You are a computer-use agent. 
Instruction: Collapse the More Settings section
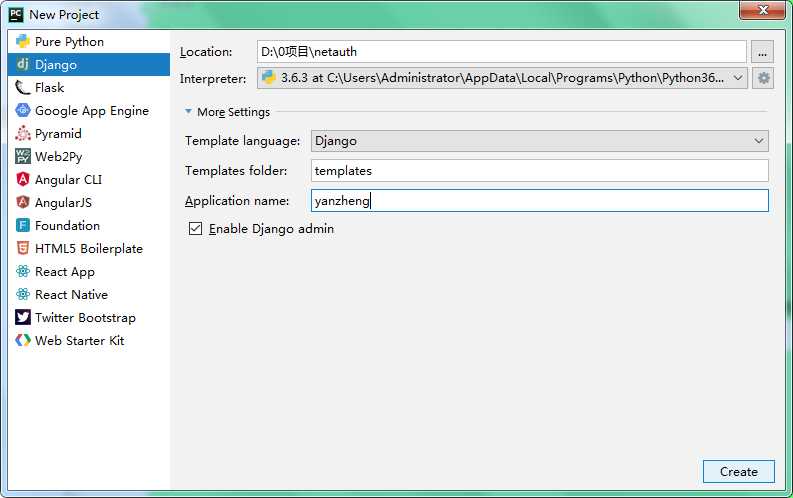188,112
